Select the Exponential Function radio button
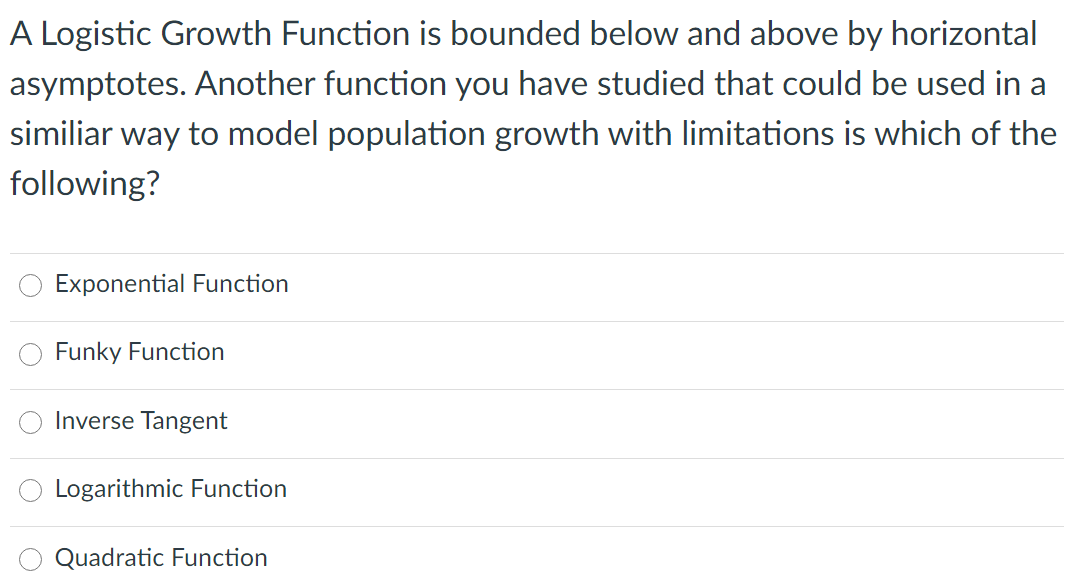The height and width of the screenshot is (586, 1075). pos(30,285)
